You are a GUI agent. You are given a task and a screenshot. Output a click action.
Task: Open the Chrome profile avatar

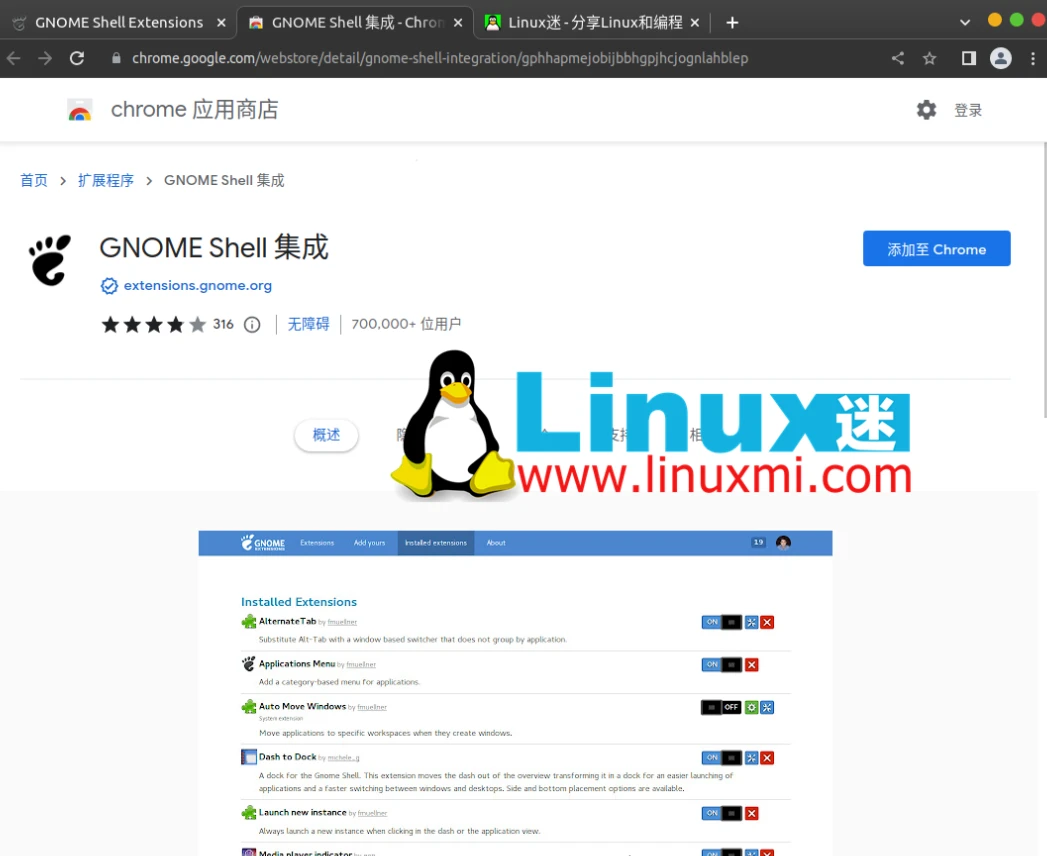tap(1000, 59)
